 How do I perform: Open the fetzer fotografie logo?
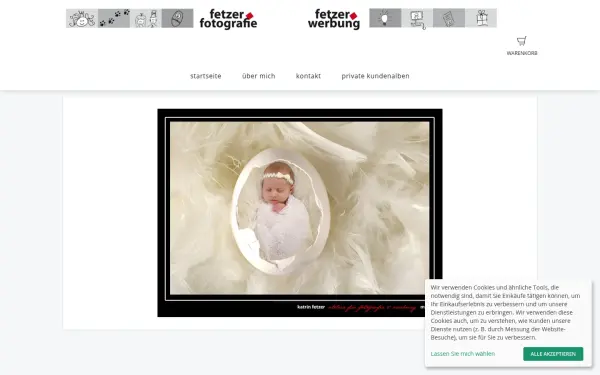click(x=228, y=19)
